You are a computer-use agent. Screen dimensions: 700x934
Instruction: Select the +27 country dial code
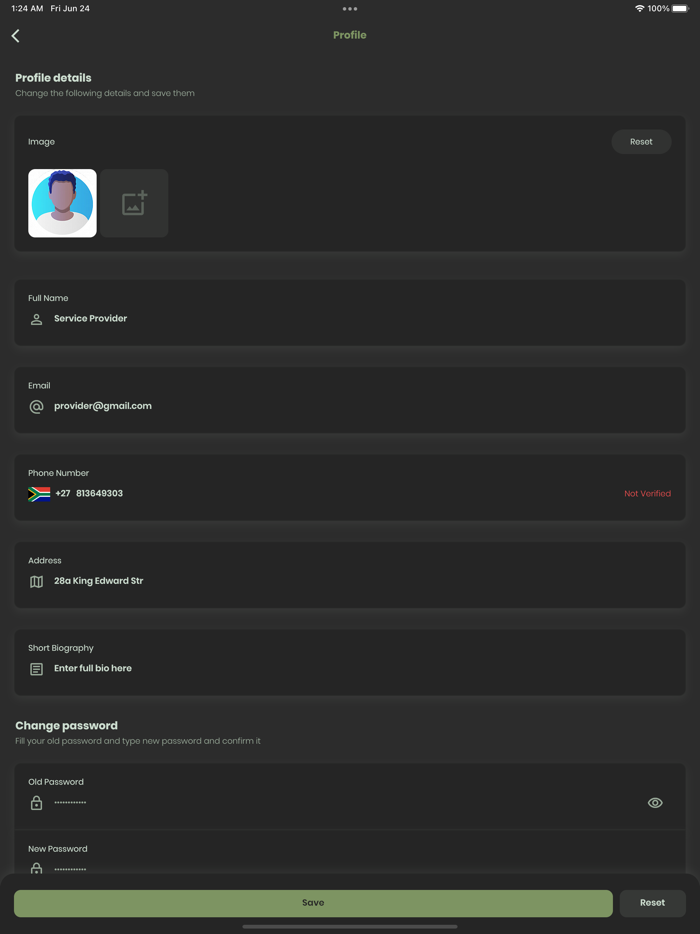coord(63,494)
